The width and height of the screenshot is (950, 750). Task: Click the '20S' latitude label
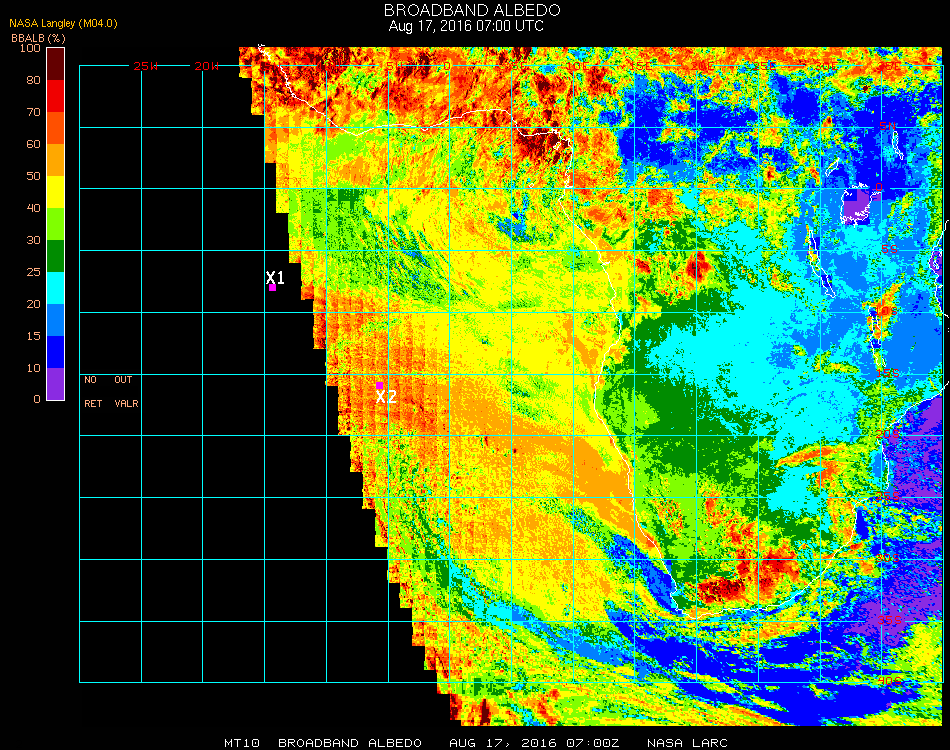click(x=888, y=434)
